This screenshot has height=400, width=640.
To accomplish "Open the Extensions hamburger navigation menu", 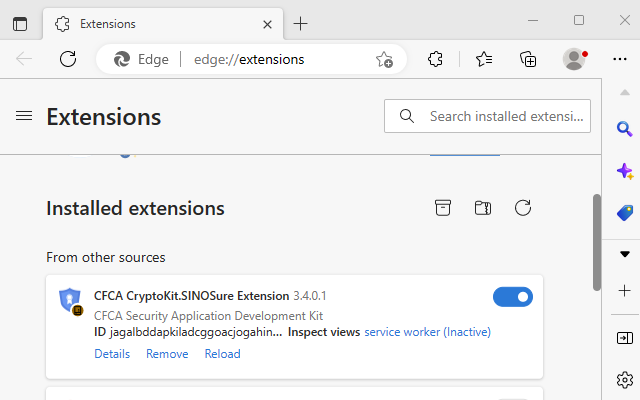I will pyautogui.click(x=24, y=116).
